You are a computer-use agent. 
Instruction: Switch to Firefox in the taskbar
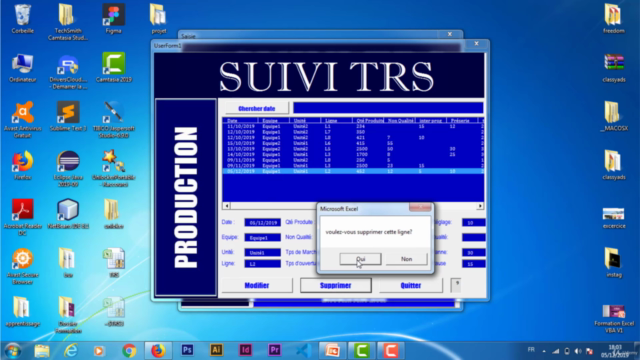(x=158, y=351)
